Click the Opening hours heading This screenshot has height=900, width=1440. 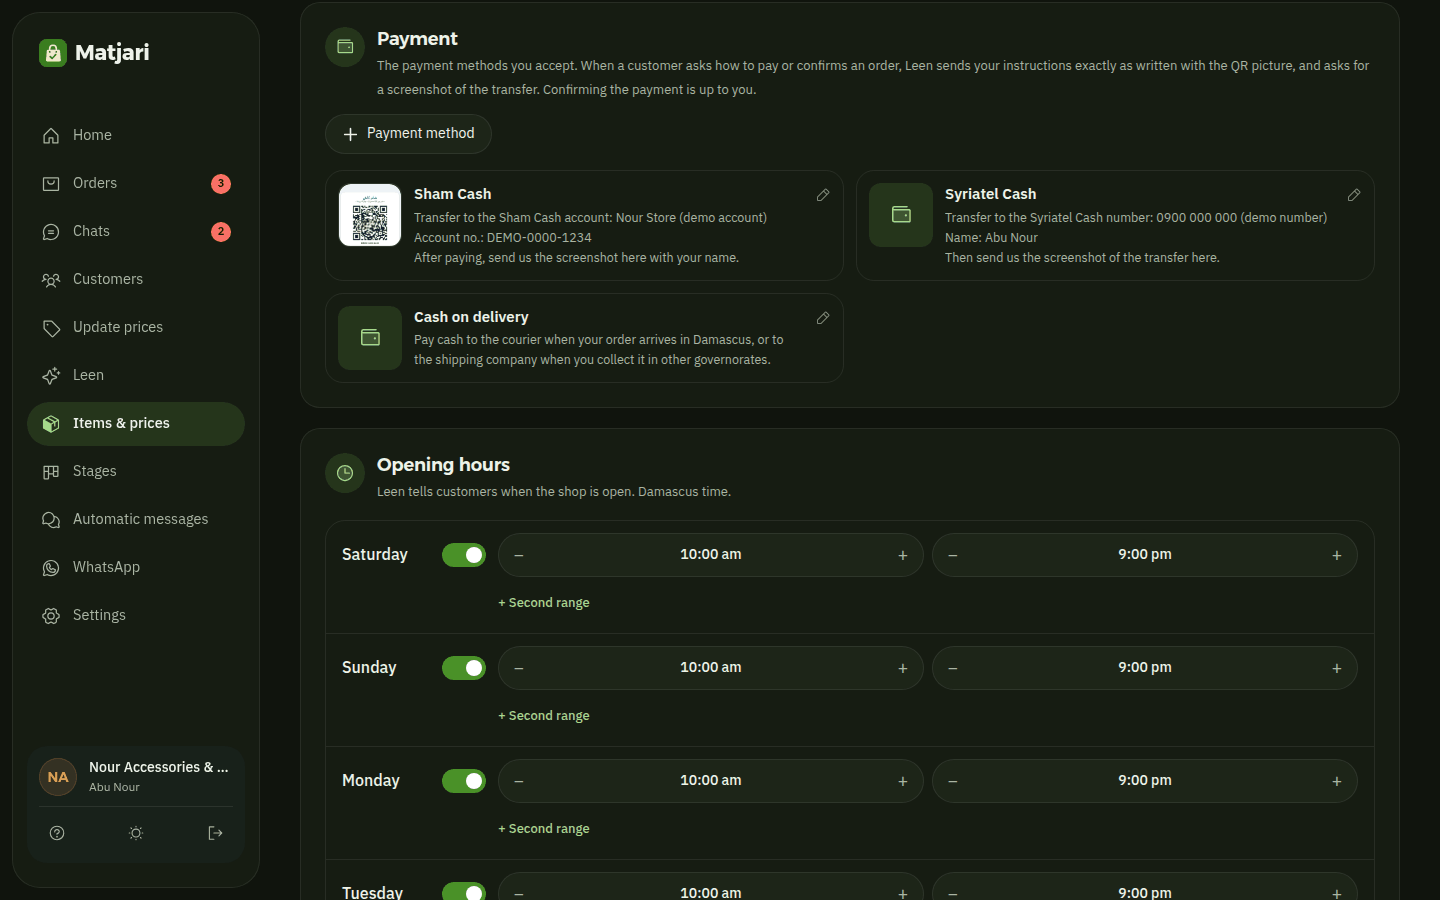pyautogui.click(x=443, y=465)
